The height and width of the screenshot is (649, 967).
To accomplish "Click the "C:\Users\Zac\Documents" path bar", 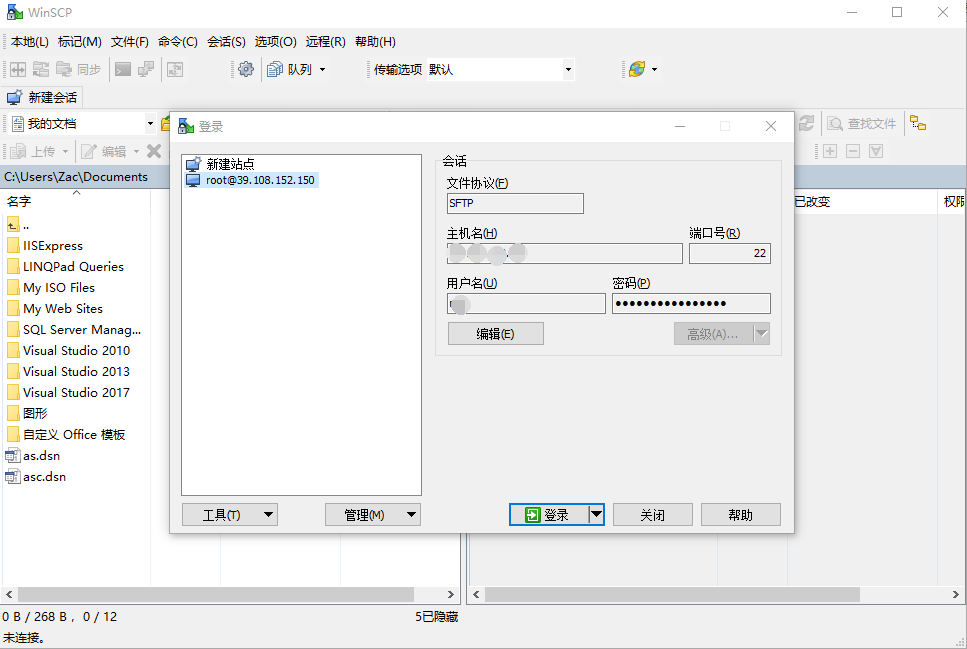I will 86,177.
